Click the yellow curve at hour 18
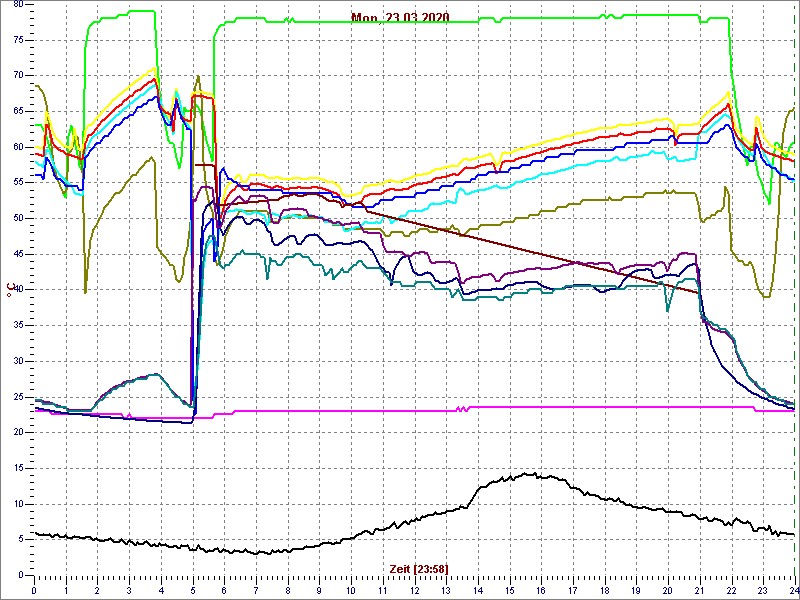This screenshot has height=600, width=800. point(604,127)
